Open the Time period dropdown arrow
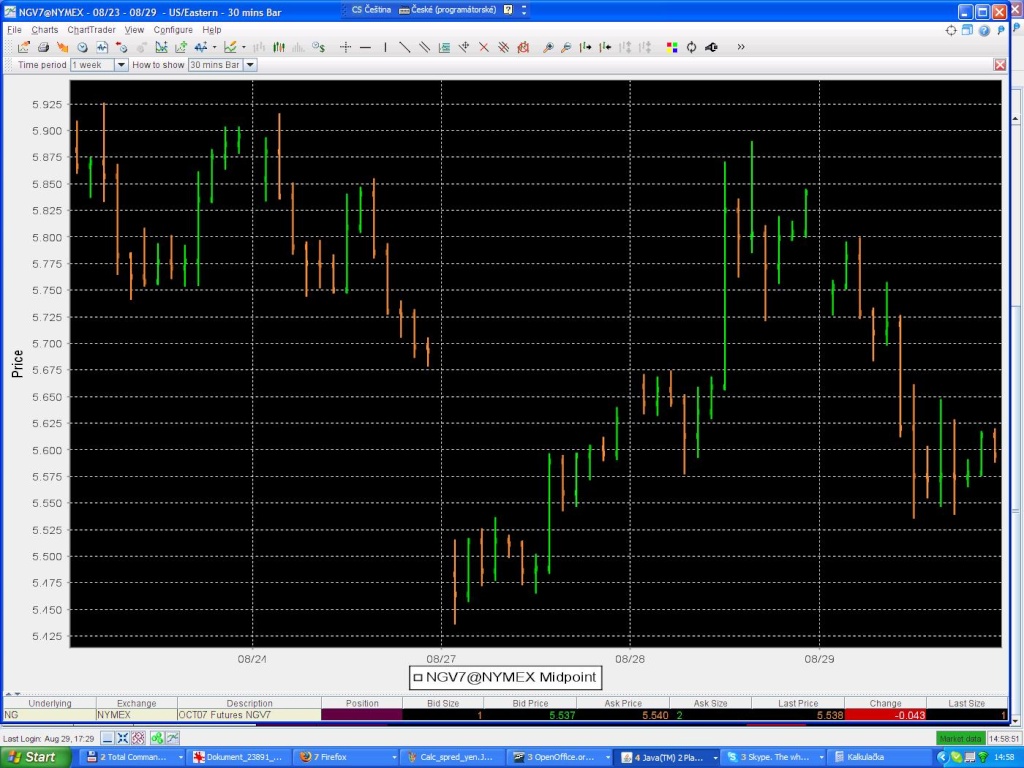This screenshot has height=768, width=1024. tap(121, 65)
